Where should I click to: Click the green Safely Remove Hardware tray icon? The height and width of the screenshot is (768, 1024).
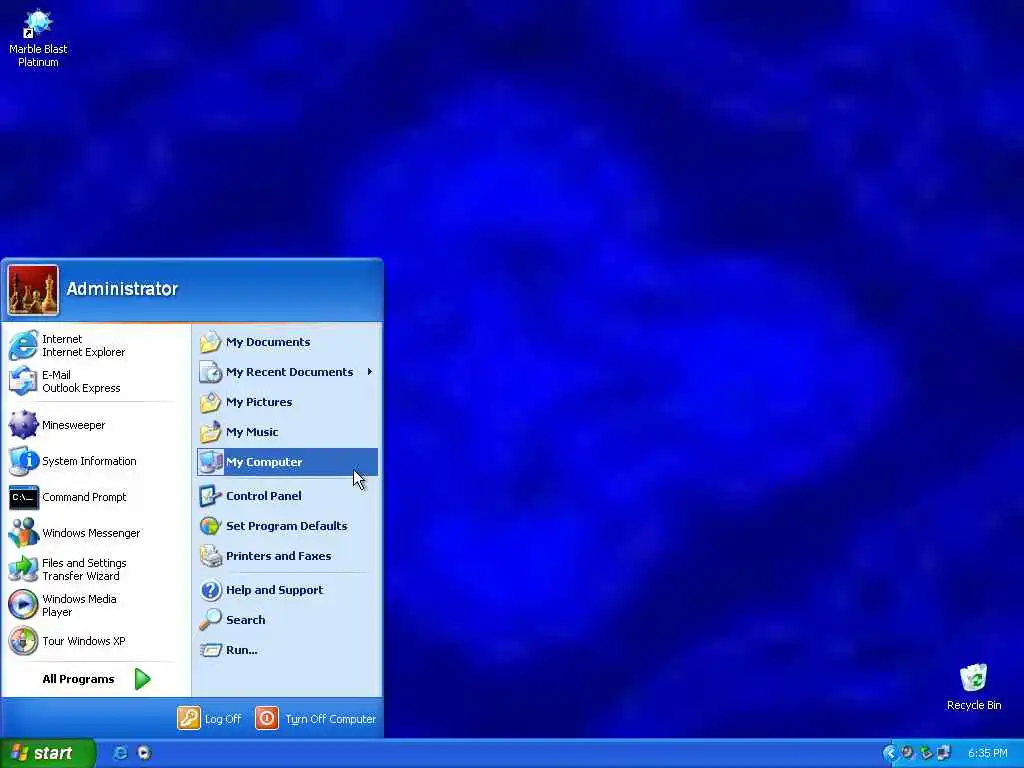(x=925, y=753)
